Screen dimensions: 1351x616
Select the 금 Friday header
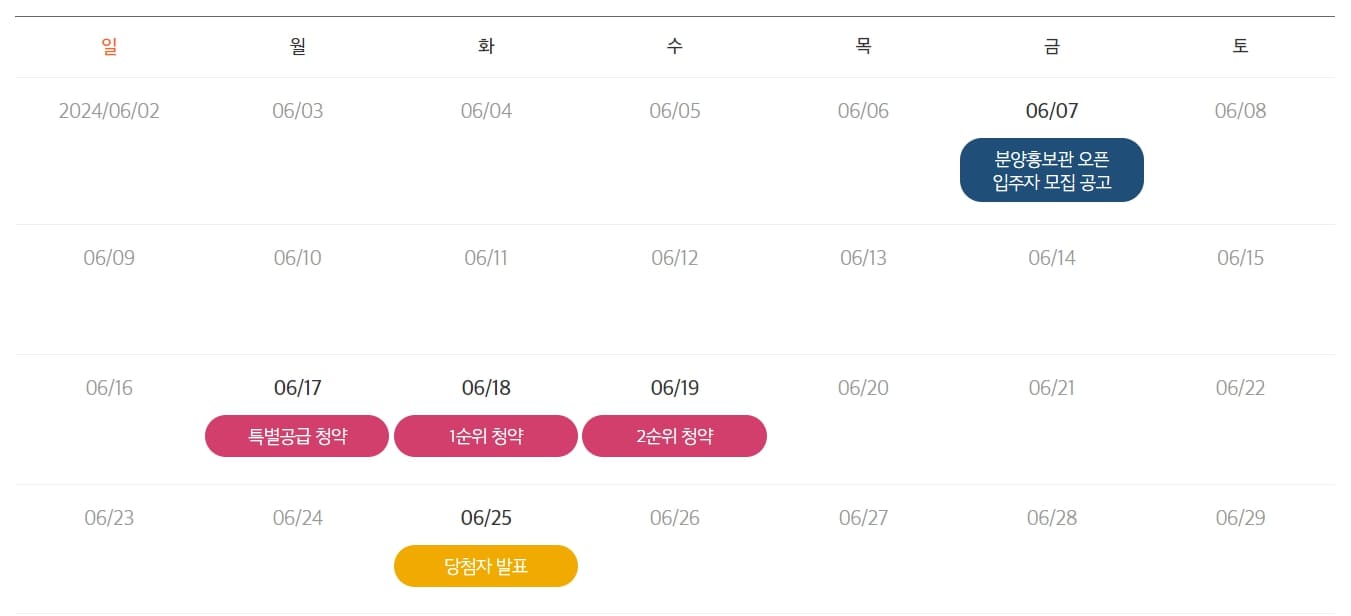click(1052, 46)
